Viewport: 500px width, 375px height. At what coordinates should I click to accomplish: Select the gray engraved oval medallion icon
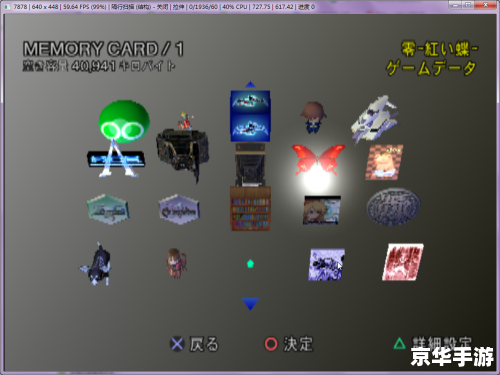(393, 207)
